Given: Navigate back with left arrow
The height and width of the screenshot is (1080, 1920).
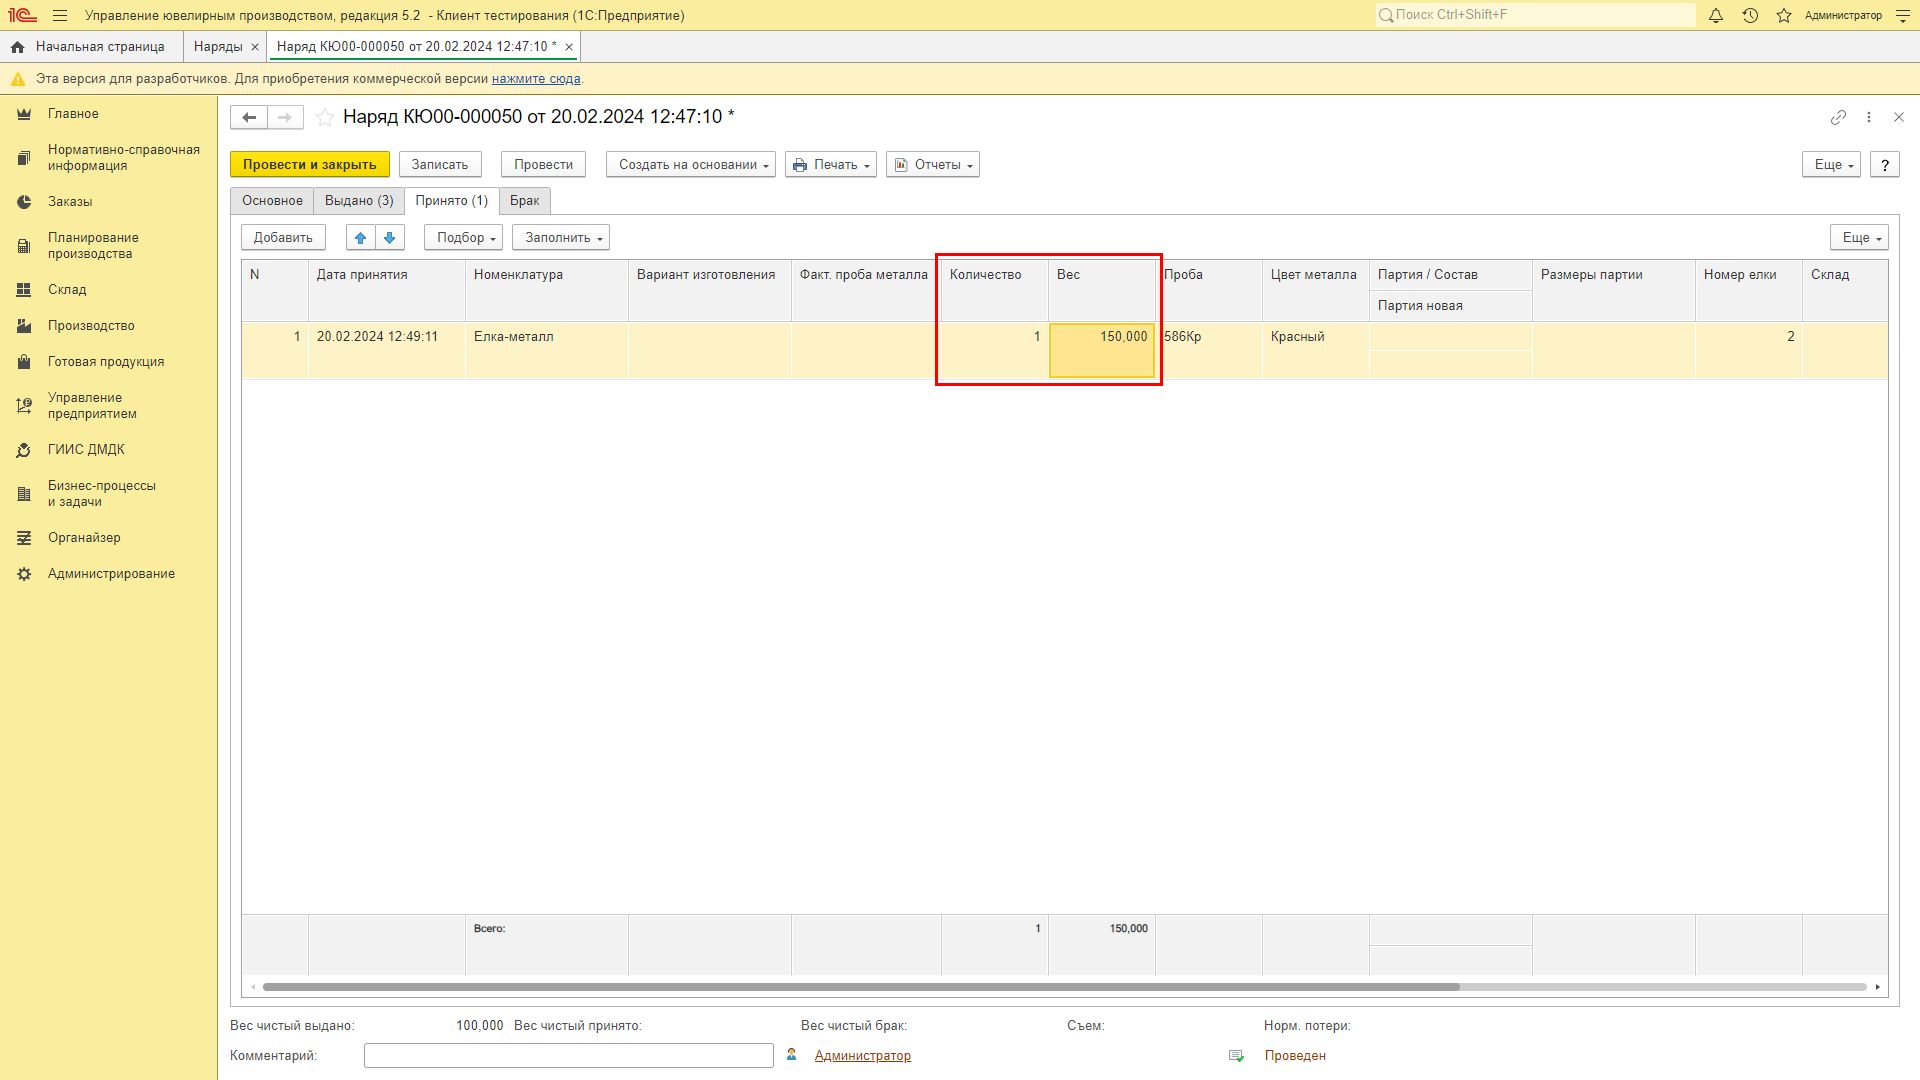Looking at the screenshot, I should [x=249, y=117].
